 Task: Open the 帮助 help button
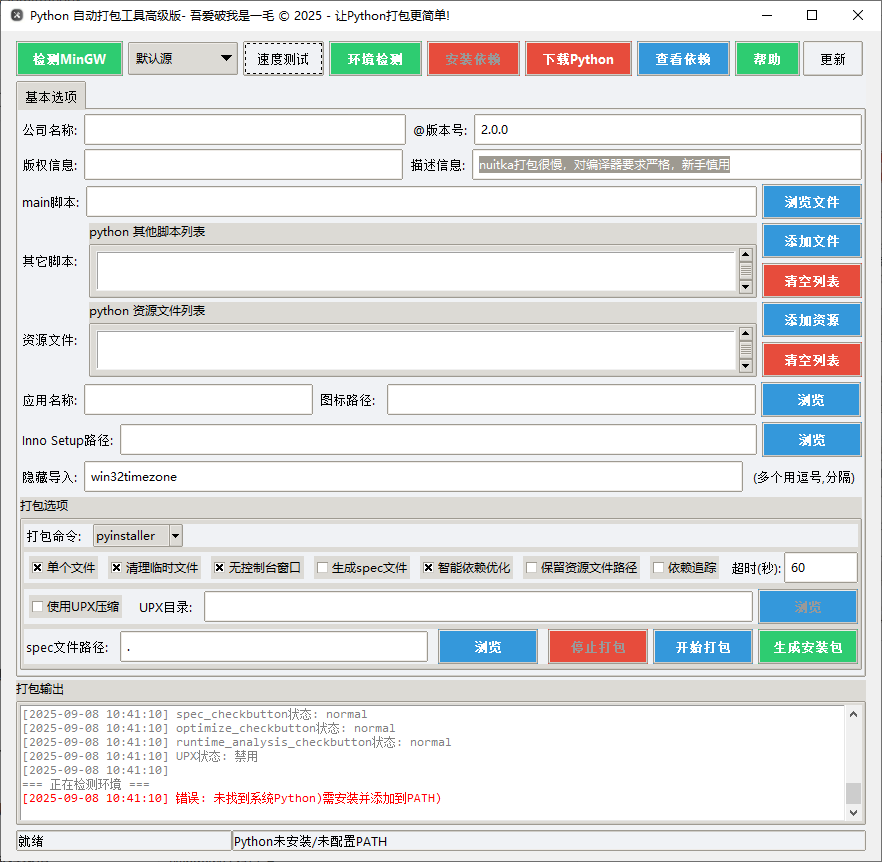pos(767,59)
